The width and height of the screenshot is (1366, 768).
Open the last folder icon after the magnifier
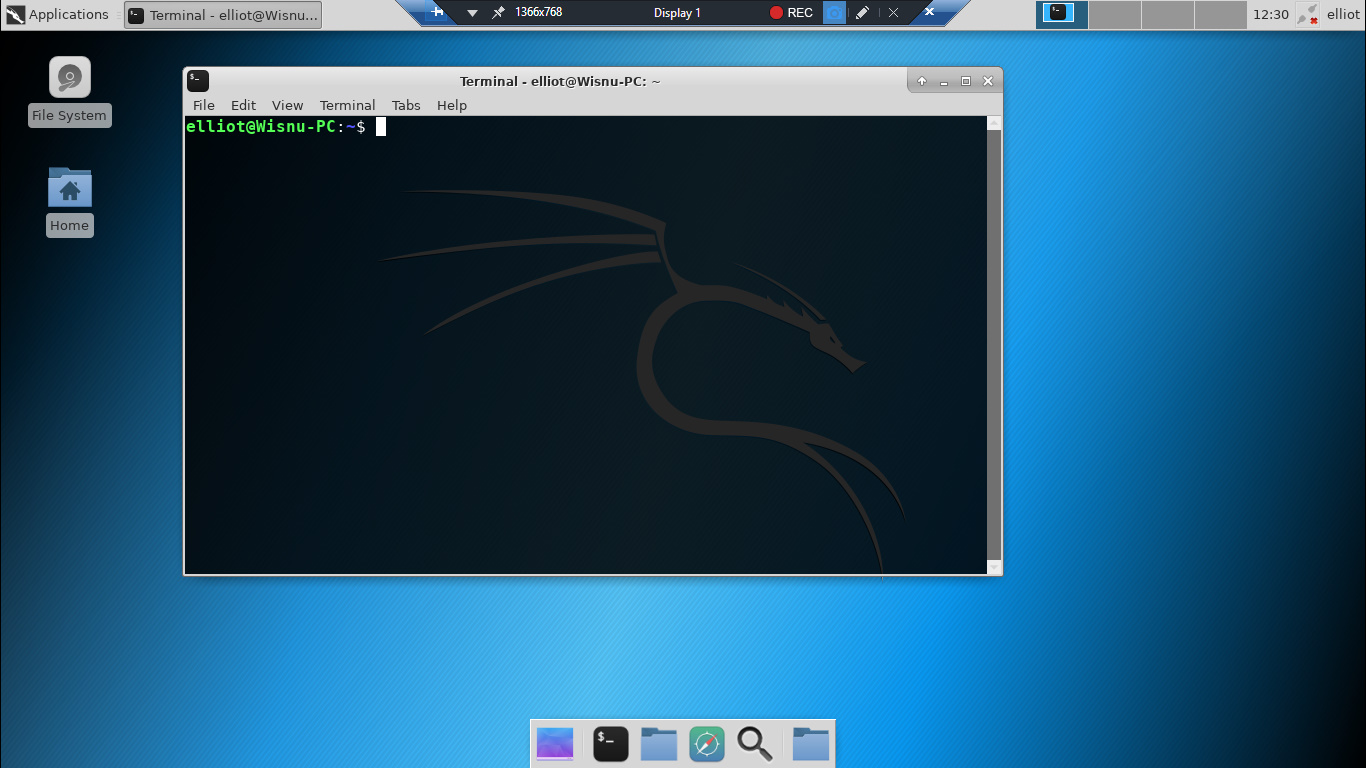811,744
